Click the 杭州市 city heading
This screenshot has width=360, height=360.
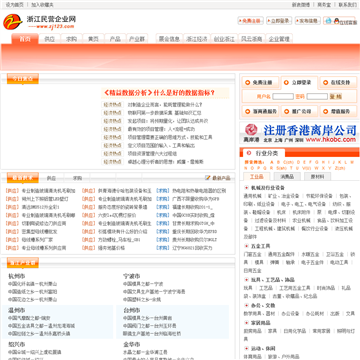(17, 276)
